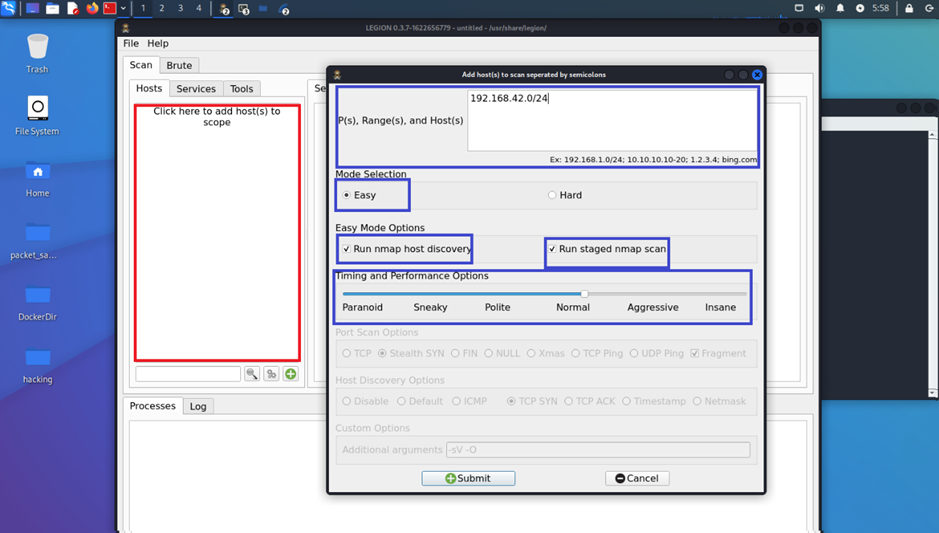Image resolution: width=939 pixels, height=533 pixels.
Task: Click the timing slider handle
Action: click(584, 293)
